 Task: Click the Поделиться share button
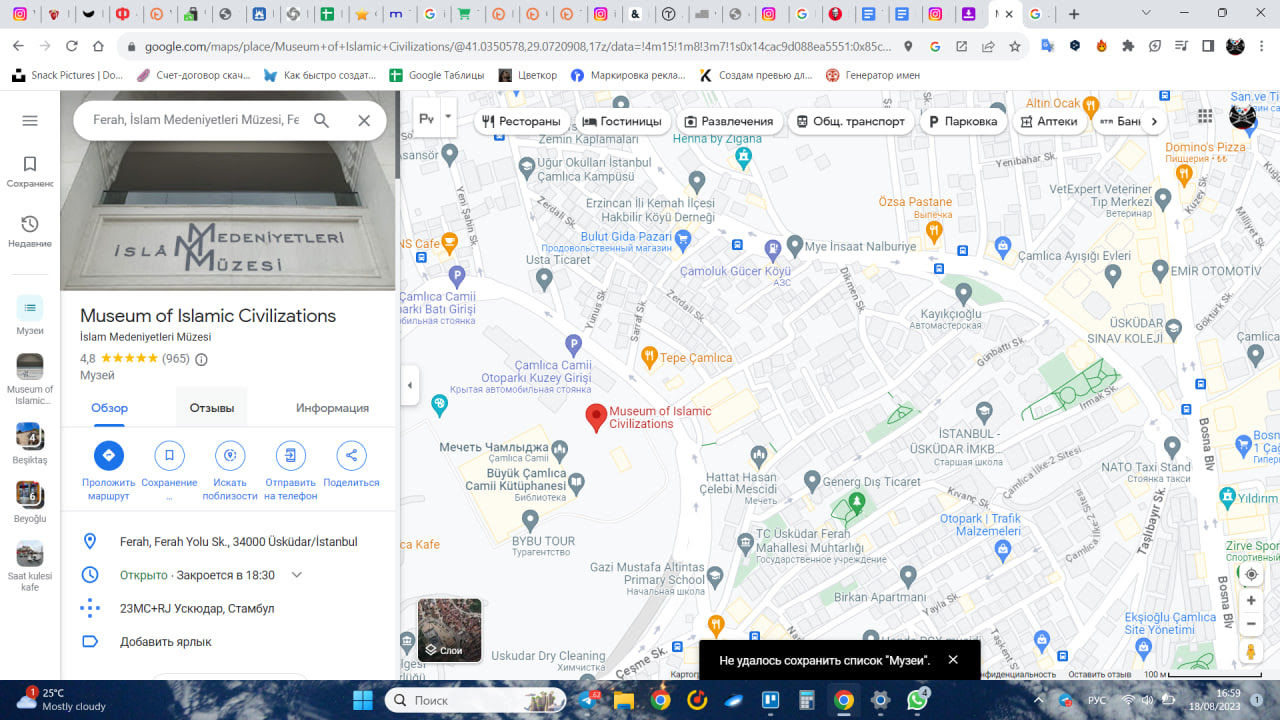point(351,455)
